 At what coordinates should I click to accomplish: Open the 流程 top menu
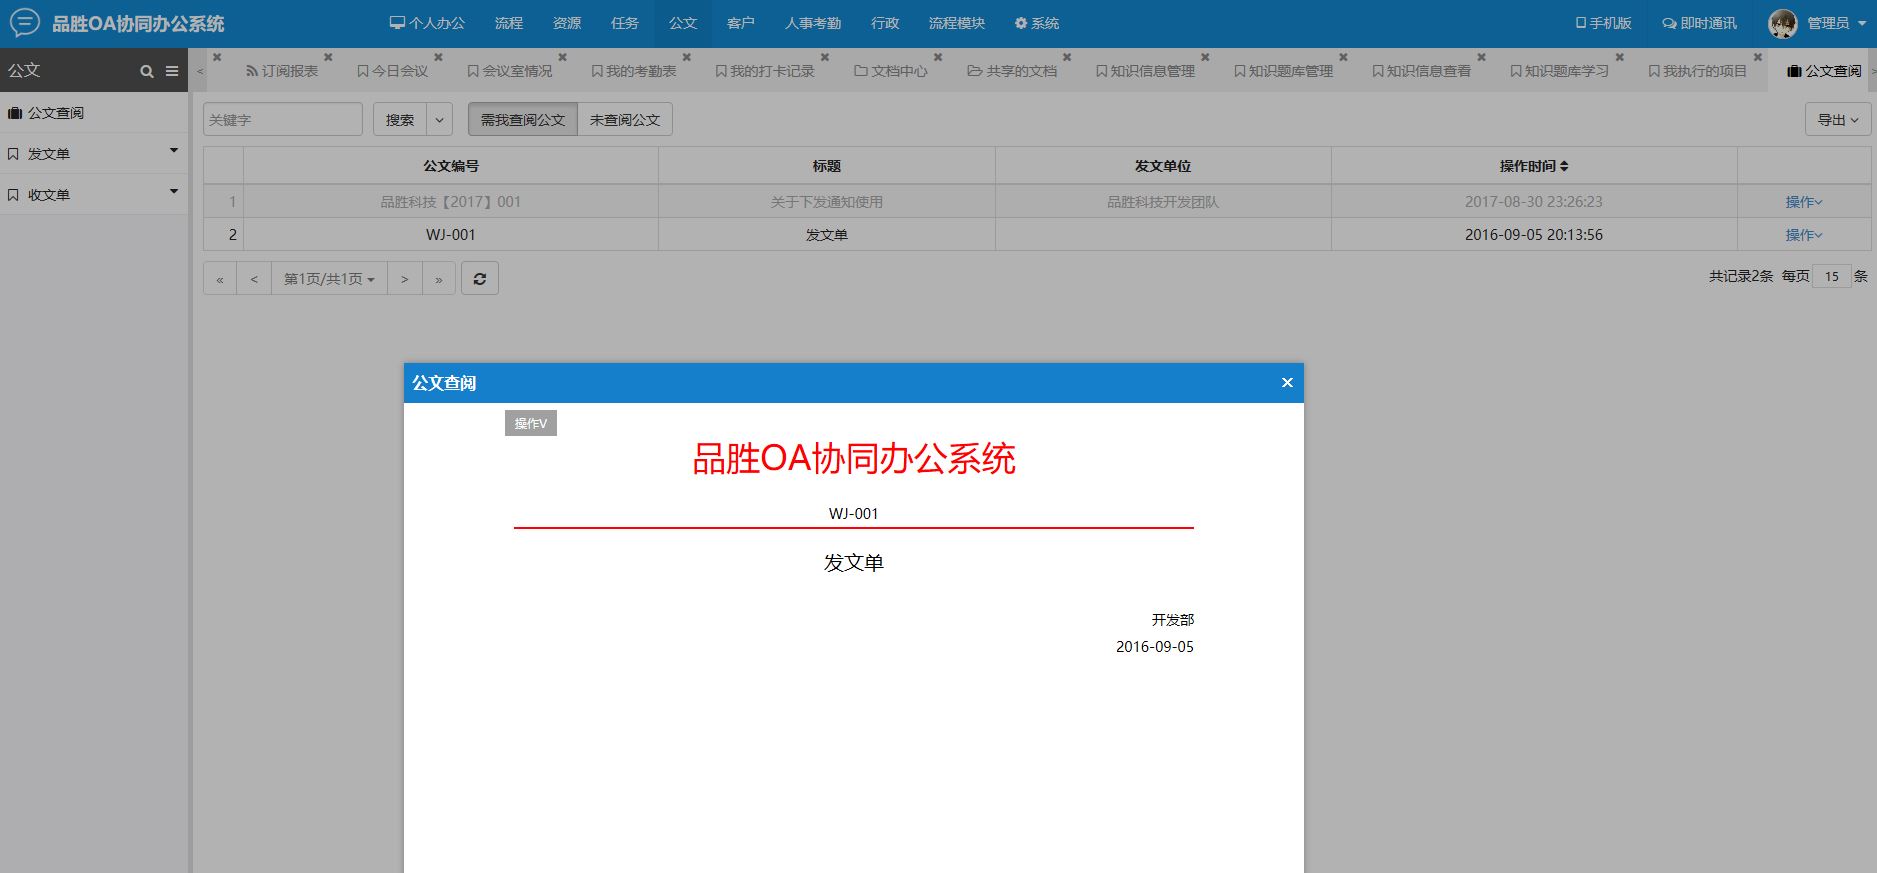click(x=509, y=23)
